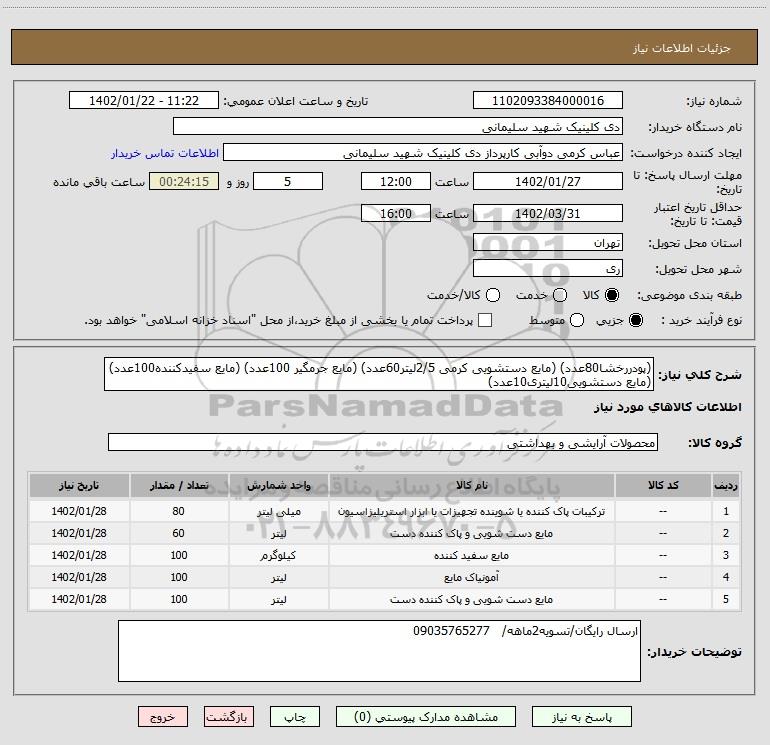Click quantity cell 80 in row 1

tap(179, 511)
